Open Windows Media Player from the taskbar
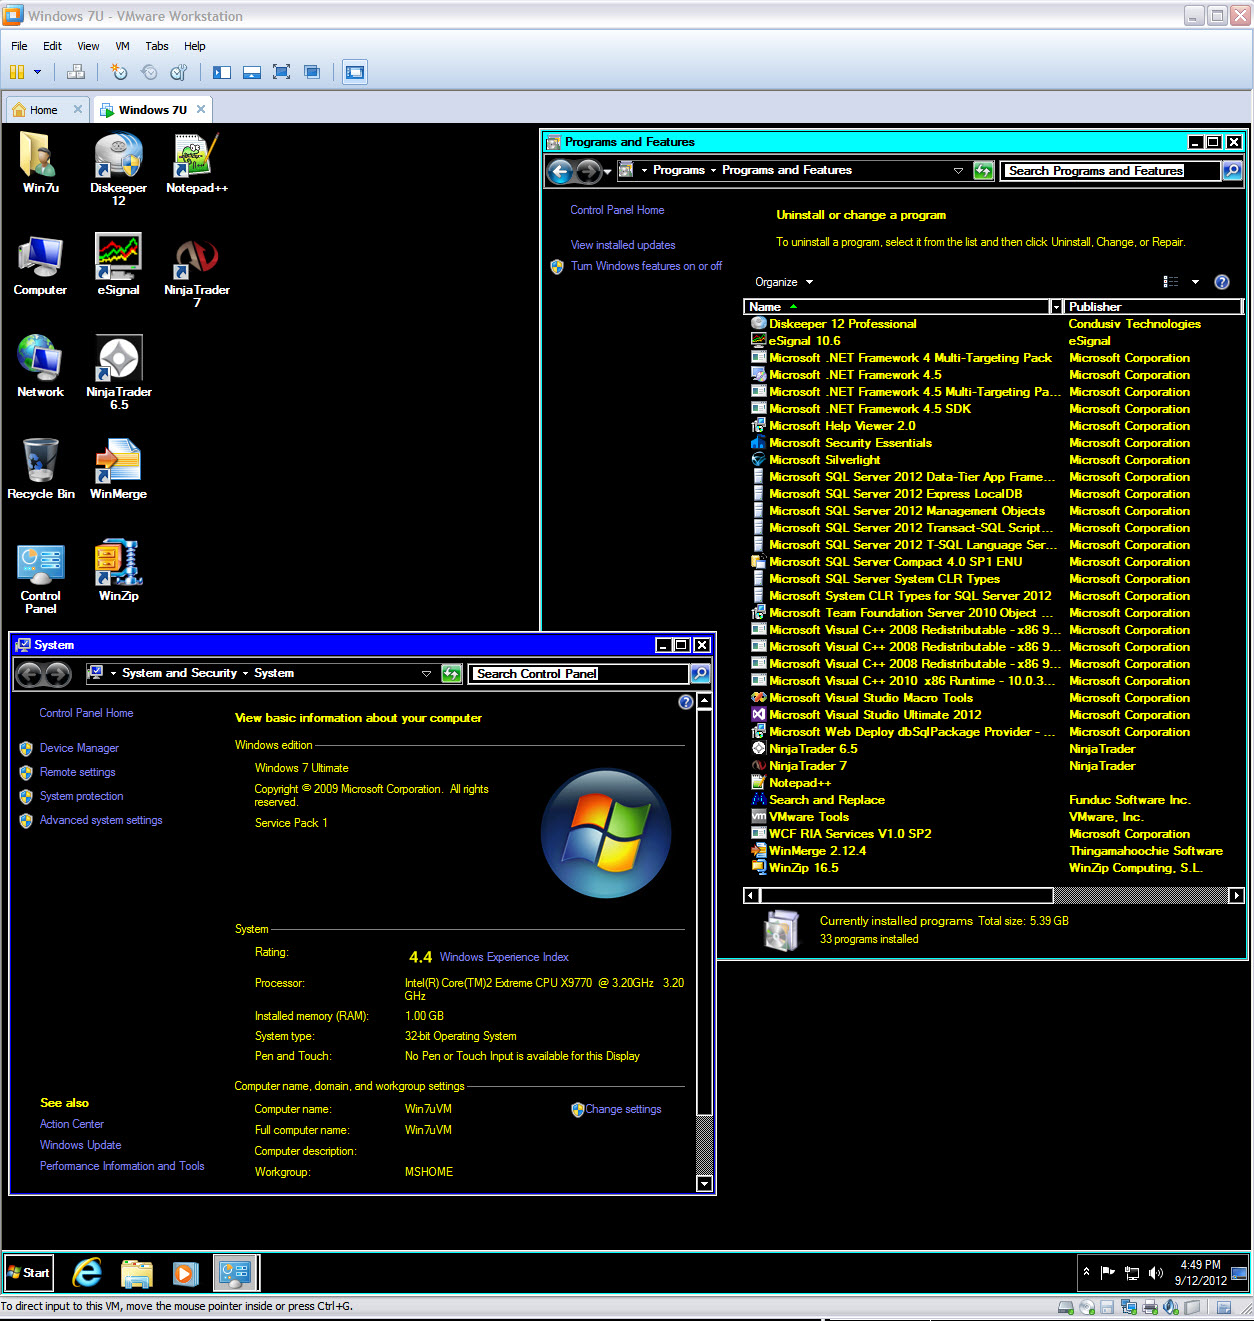 [x=185, y=1273]
